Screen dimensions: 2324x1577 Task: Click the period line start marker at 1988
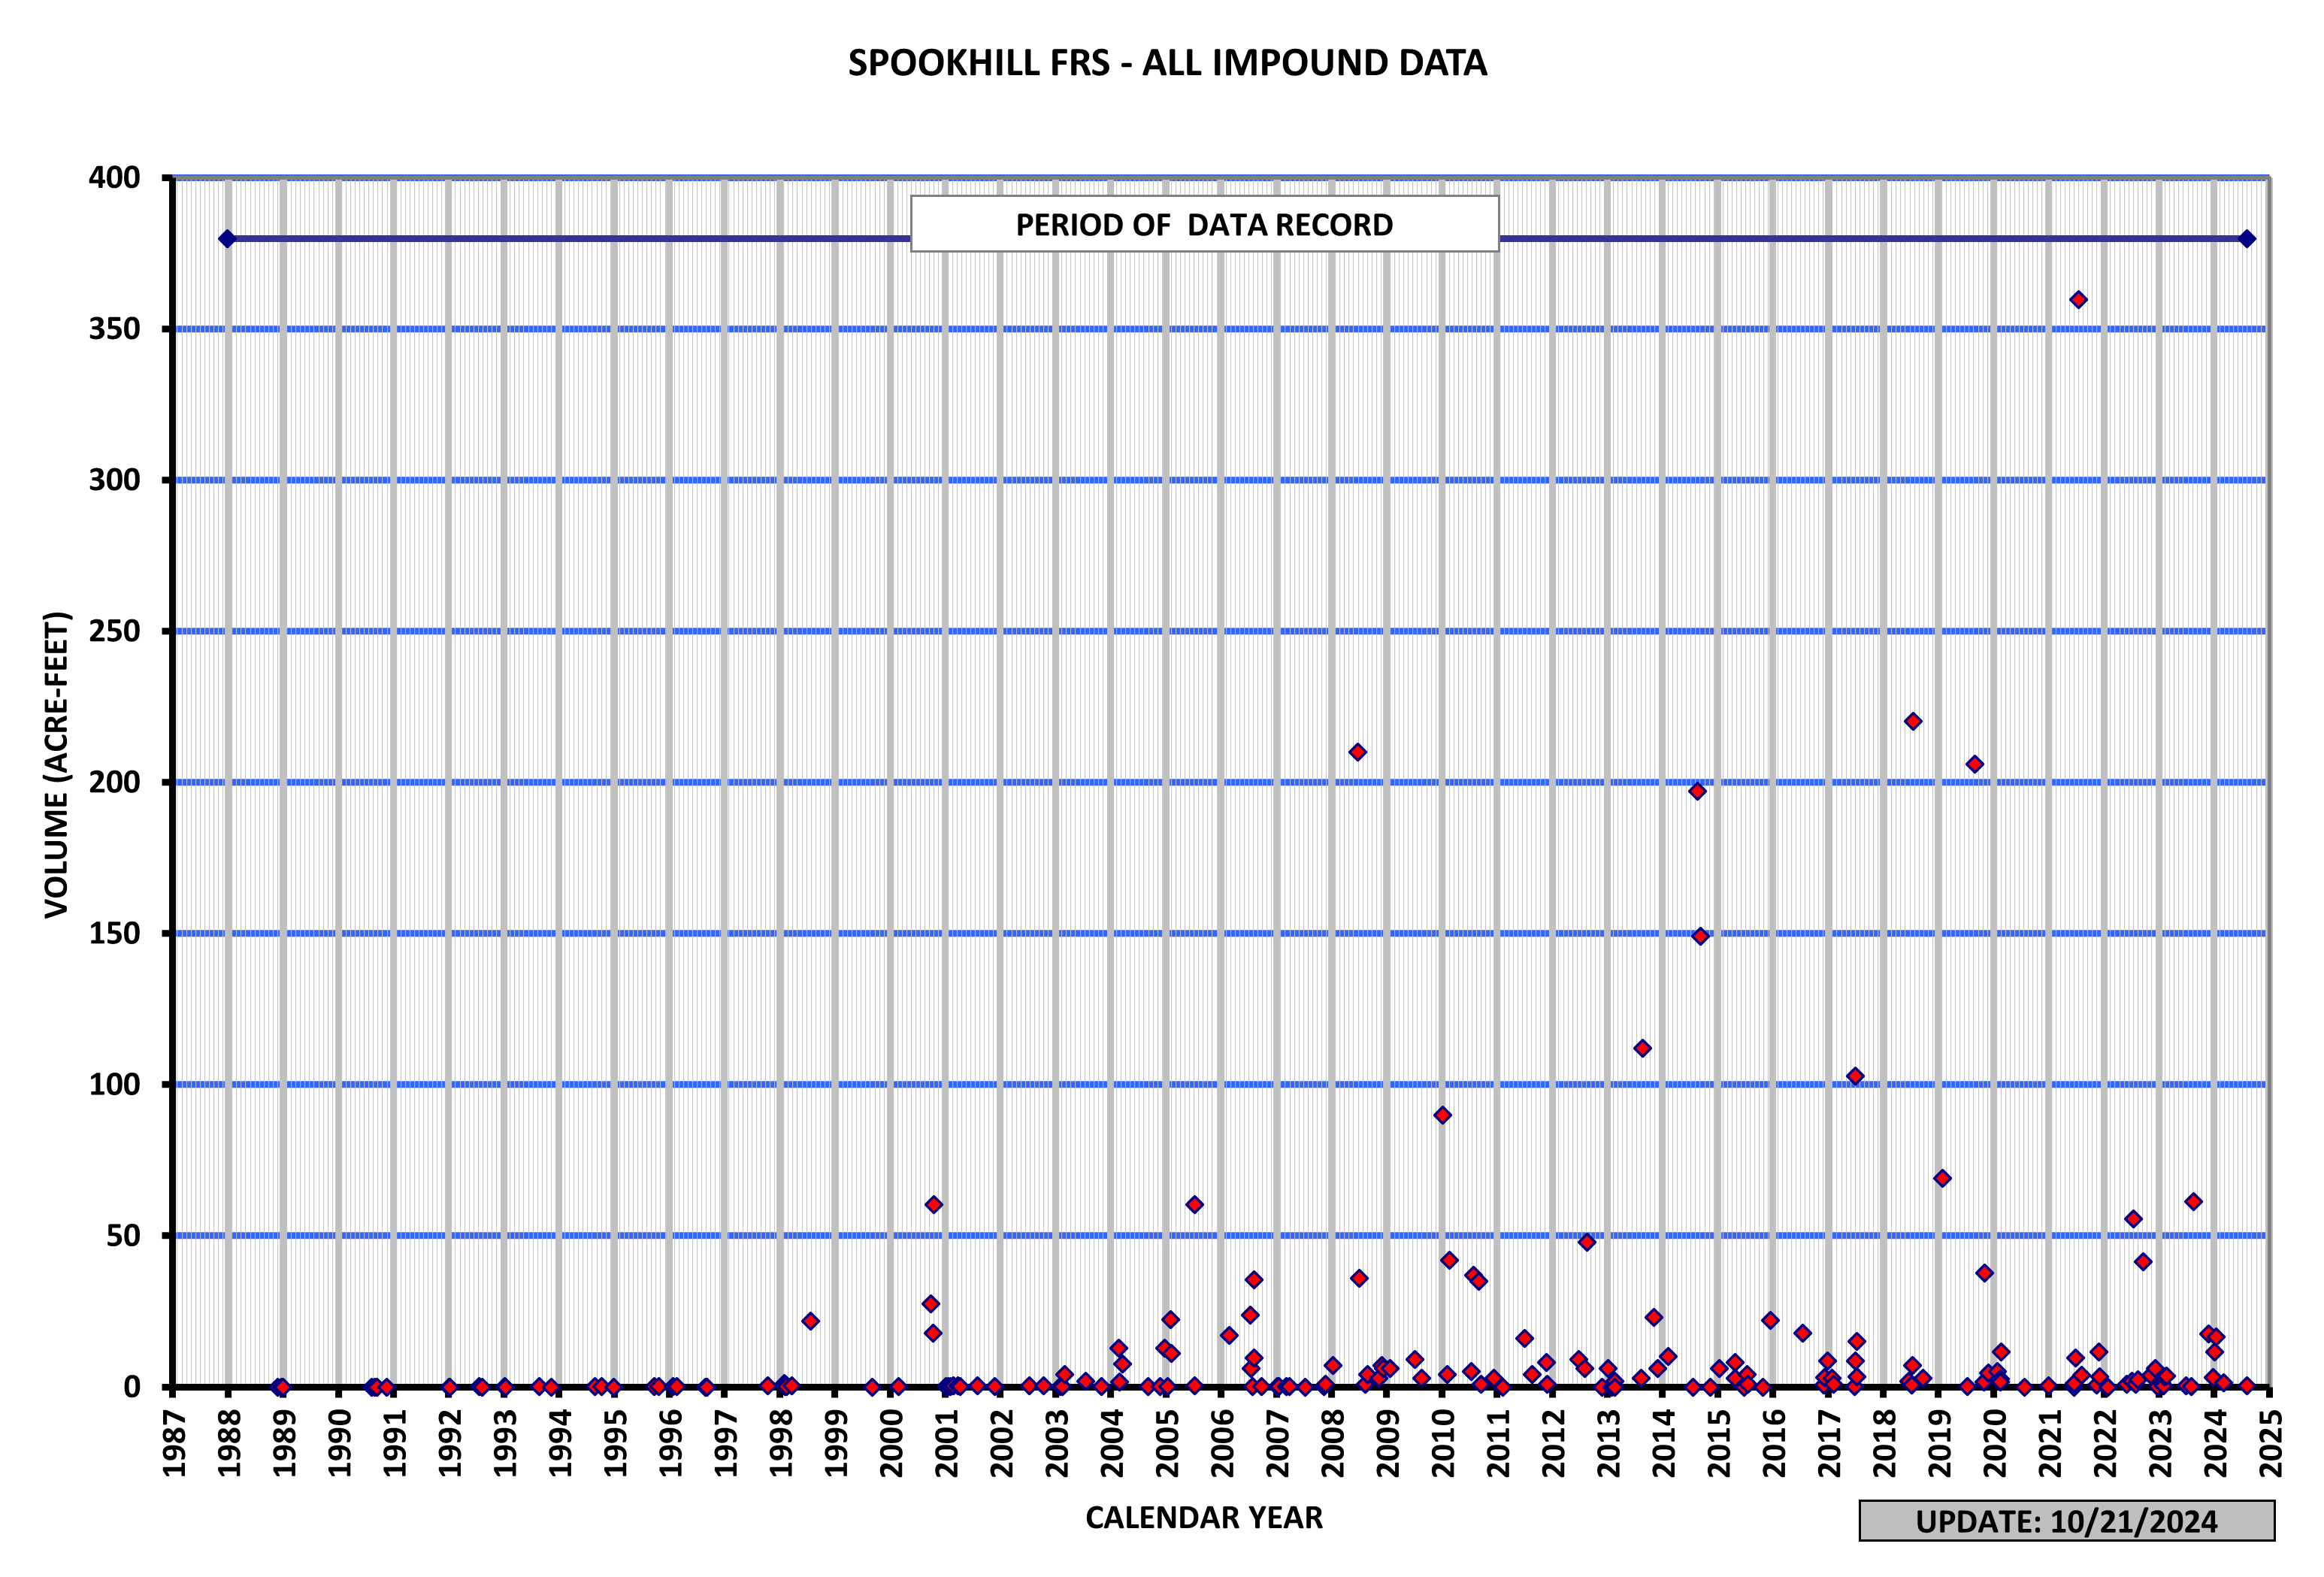click(x=227, y=239)
